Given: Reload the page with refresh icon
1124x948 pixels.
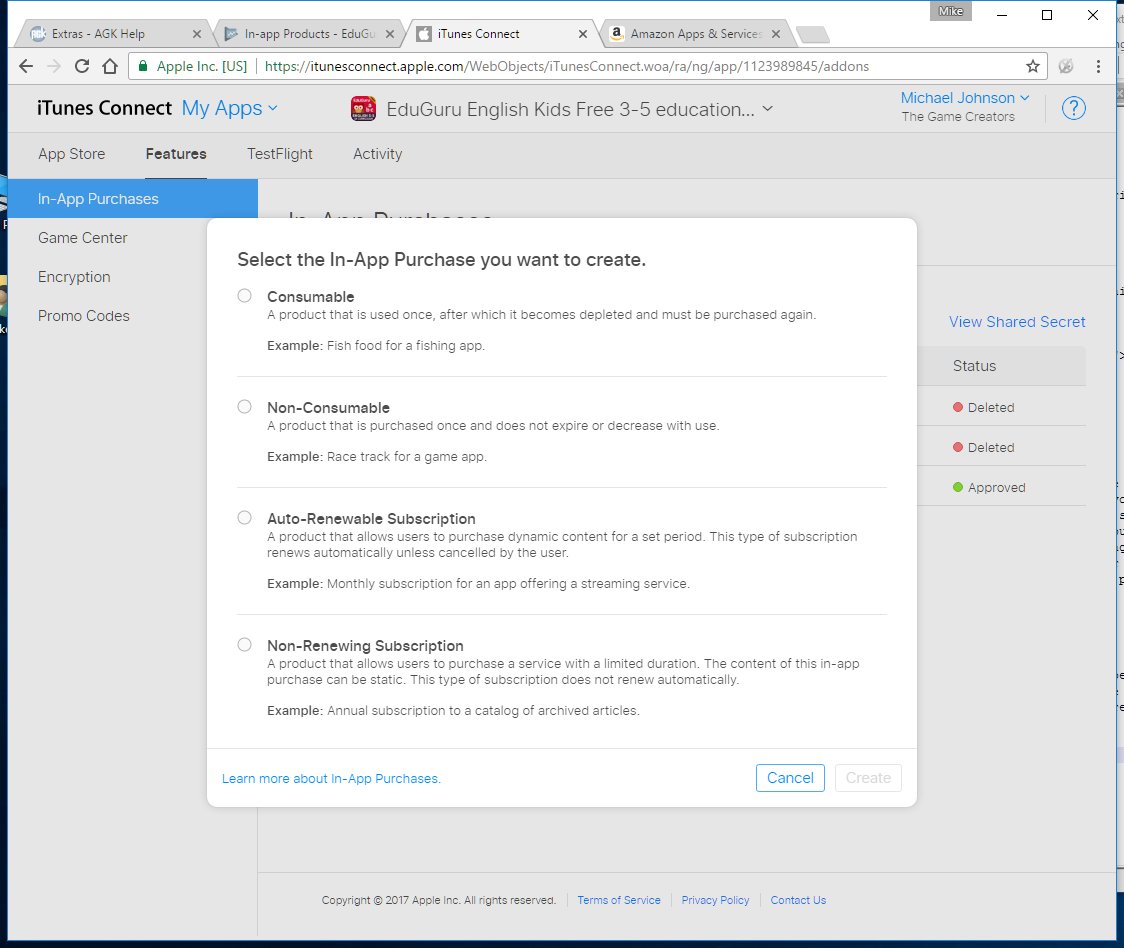Looking at the screenshot, I should click(82, 66).
